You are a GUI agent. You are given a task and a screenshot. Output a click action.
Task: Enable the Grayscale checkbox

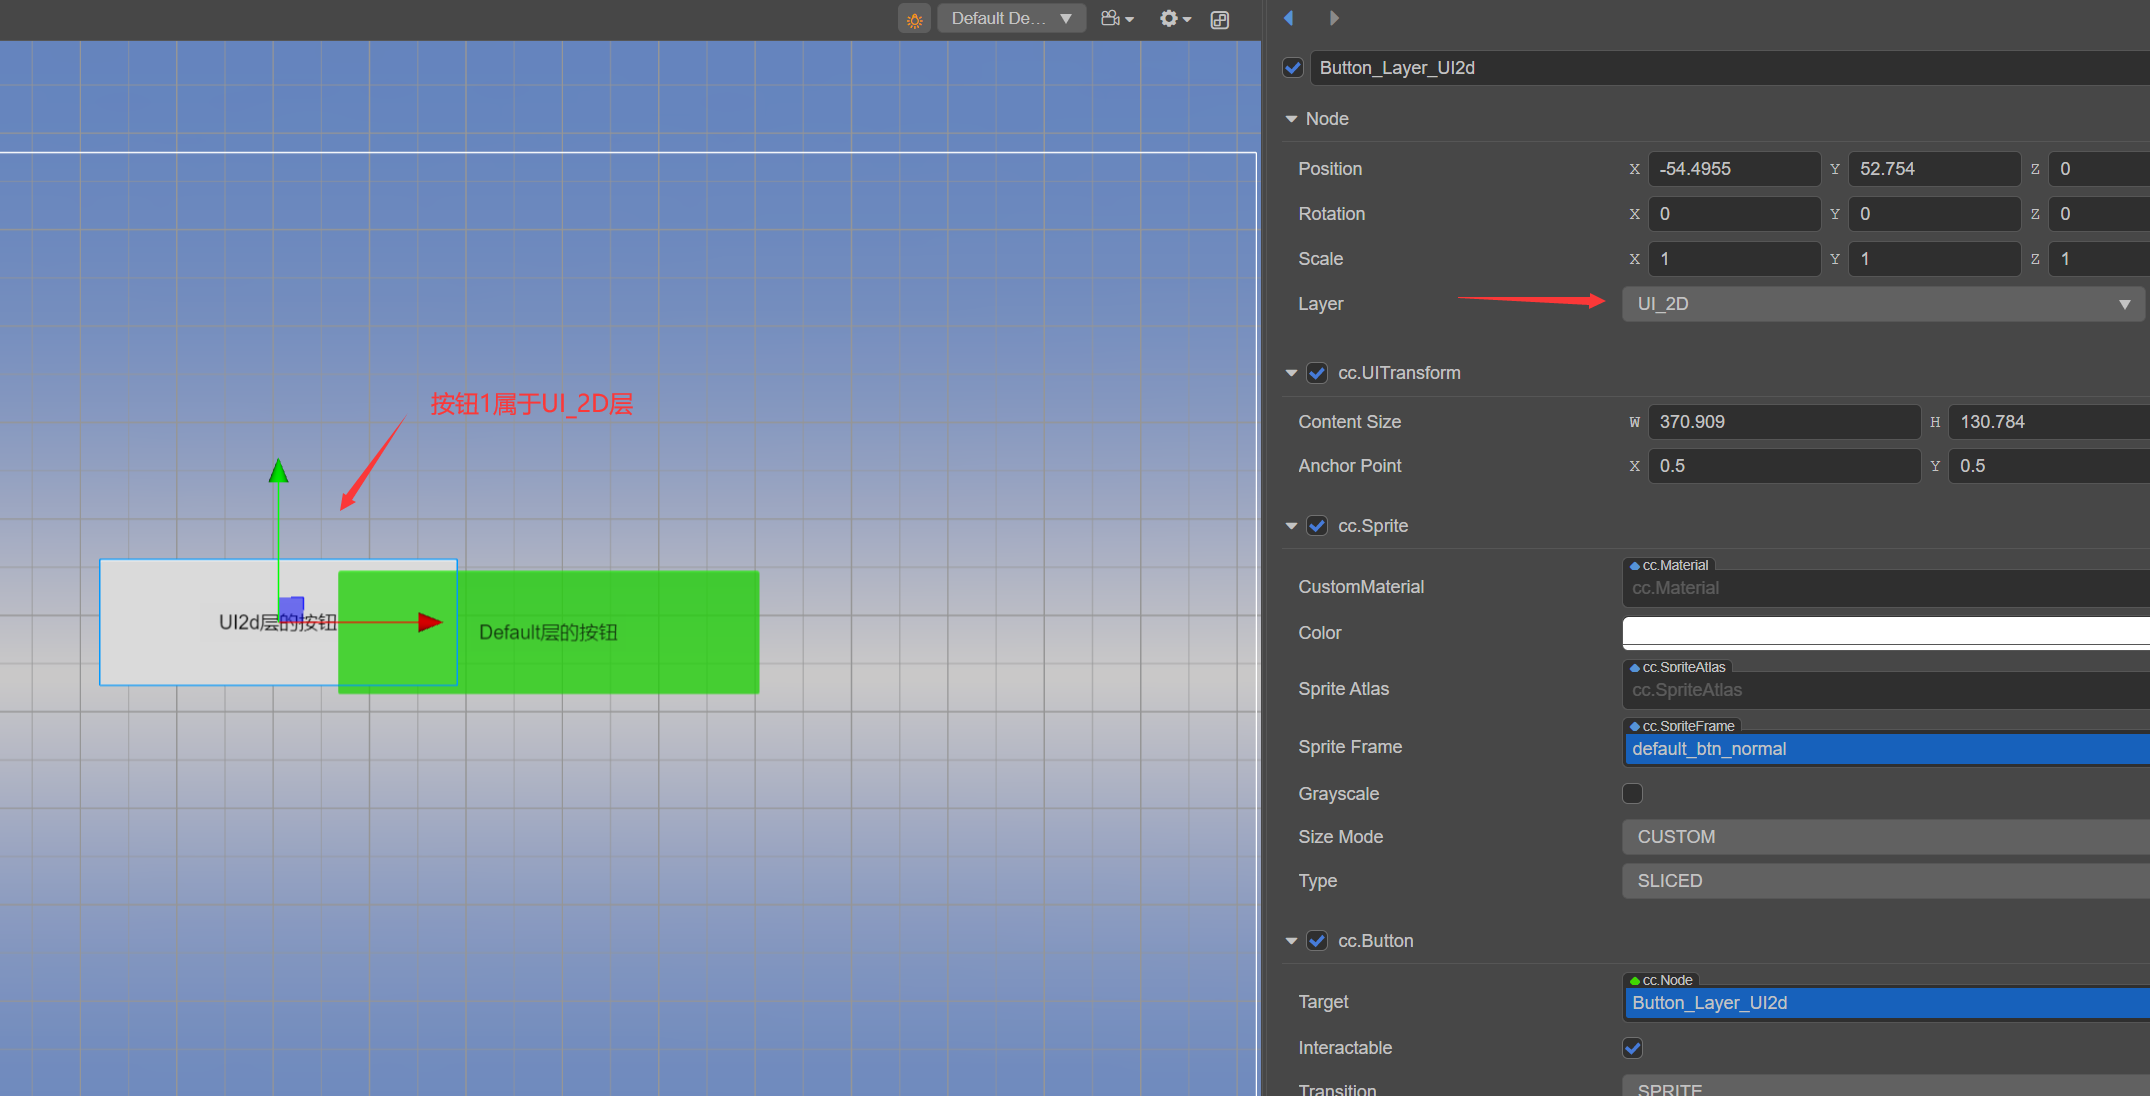(x=1632, y=793)
